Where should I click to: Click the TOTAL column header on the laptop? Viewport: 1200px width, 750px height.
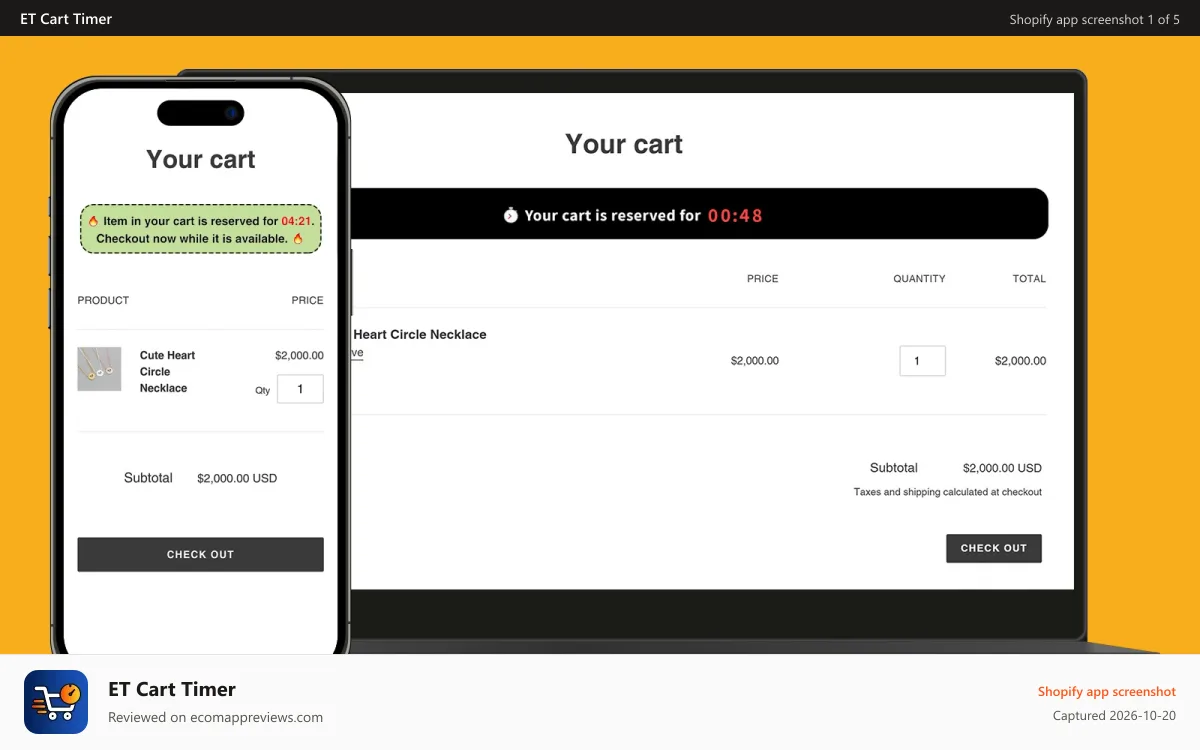(1029, 279)
